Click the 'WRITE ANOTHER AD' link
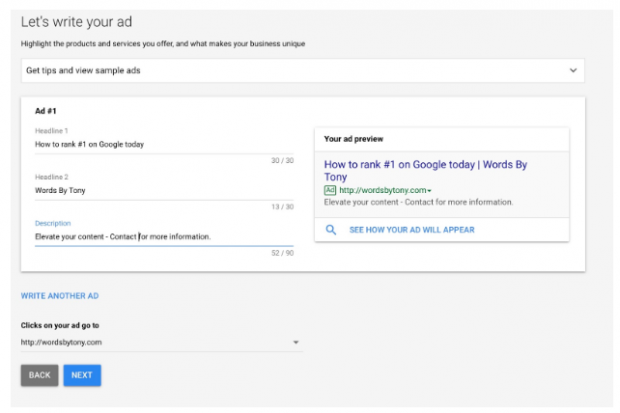Screen dimensions: 620x413 (x=60, y=296)
